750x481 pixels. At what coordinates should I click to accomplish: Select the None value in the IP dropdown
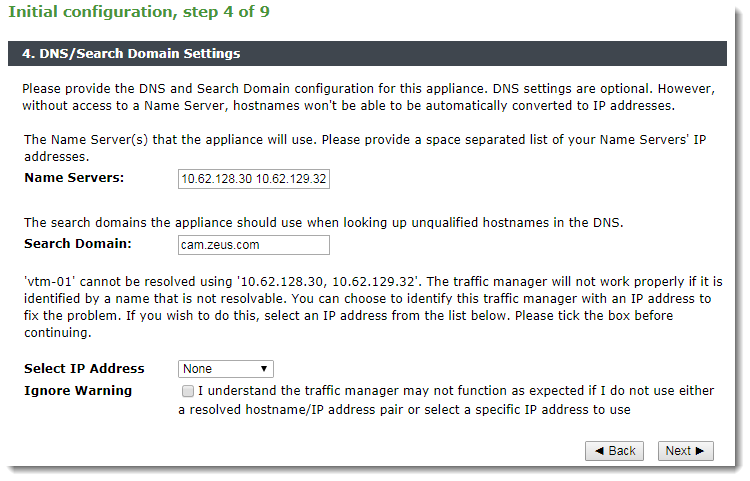coord(198,369)
